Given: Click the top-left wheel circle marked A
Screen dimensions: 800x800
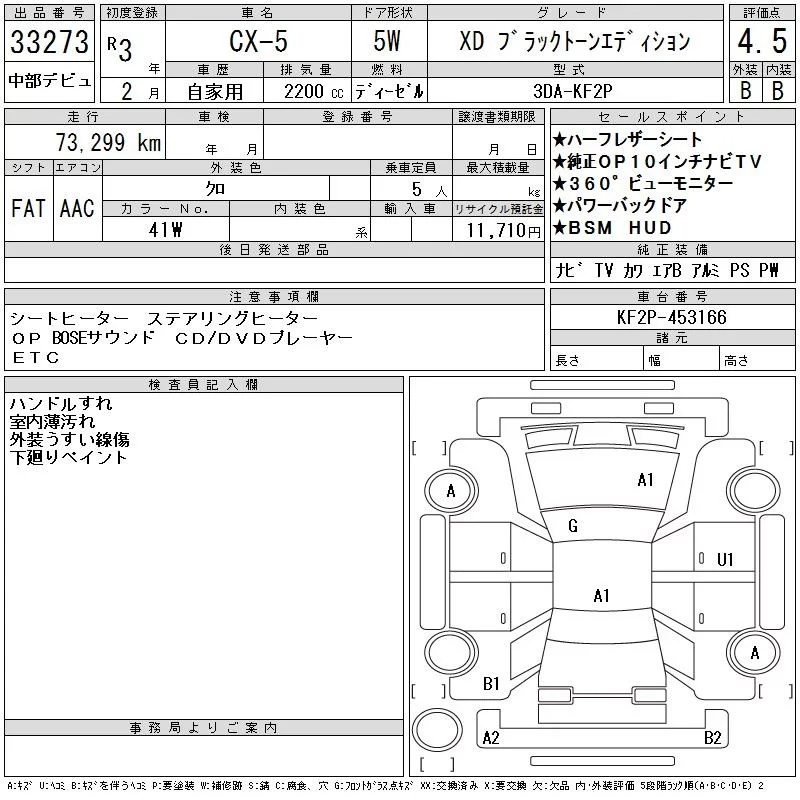Looking at the screenshot, I should [x=451, y=491].
